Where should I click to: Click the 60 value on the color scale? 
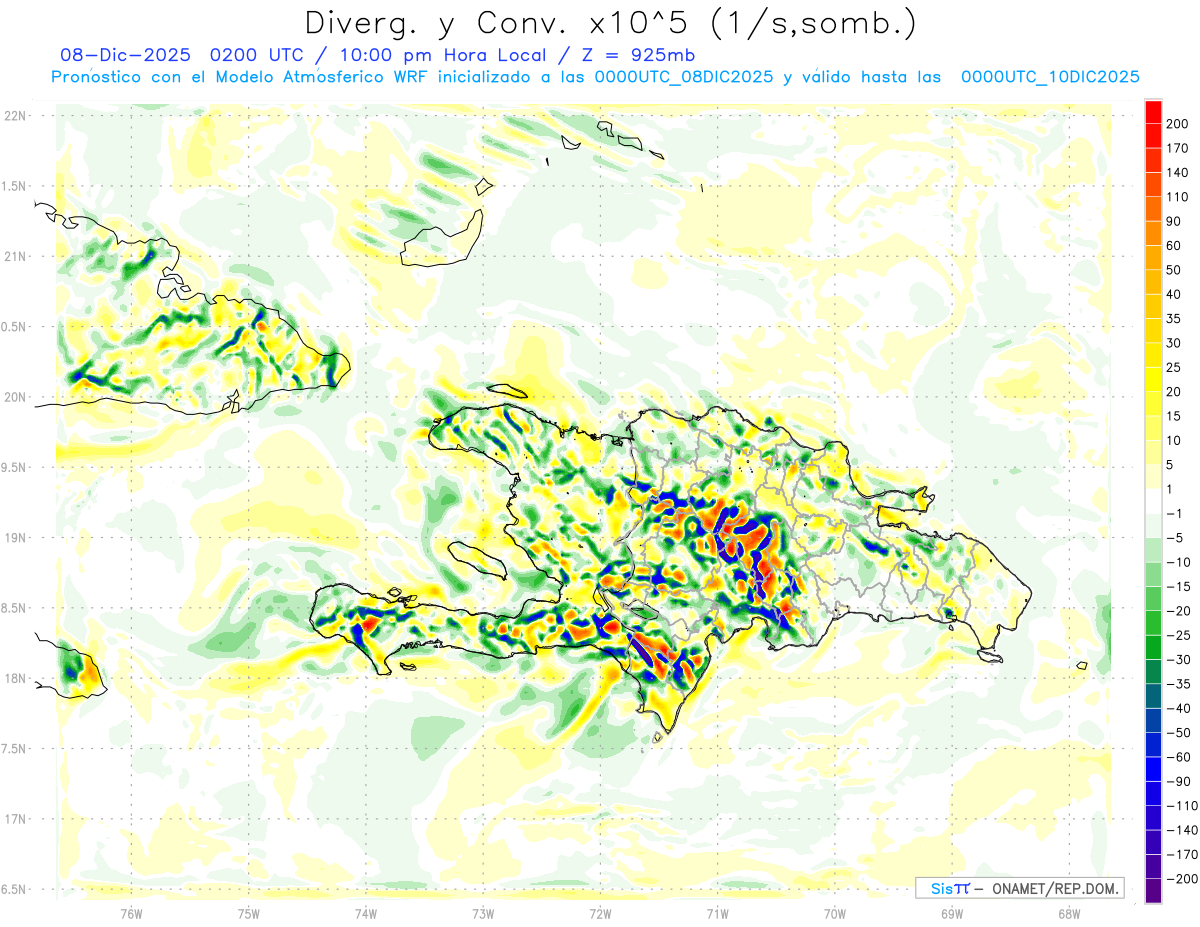pos(1174,246)
